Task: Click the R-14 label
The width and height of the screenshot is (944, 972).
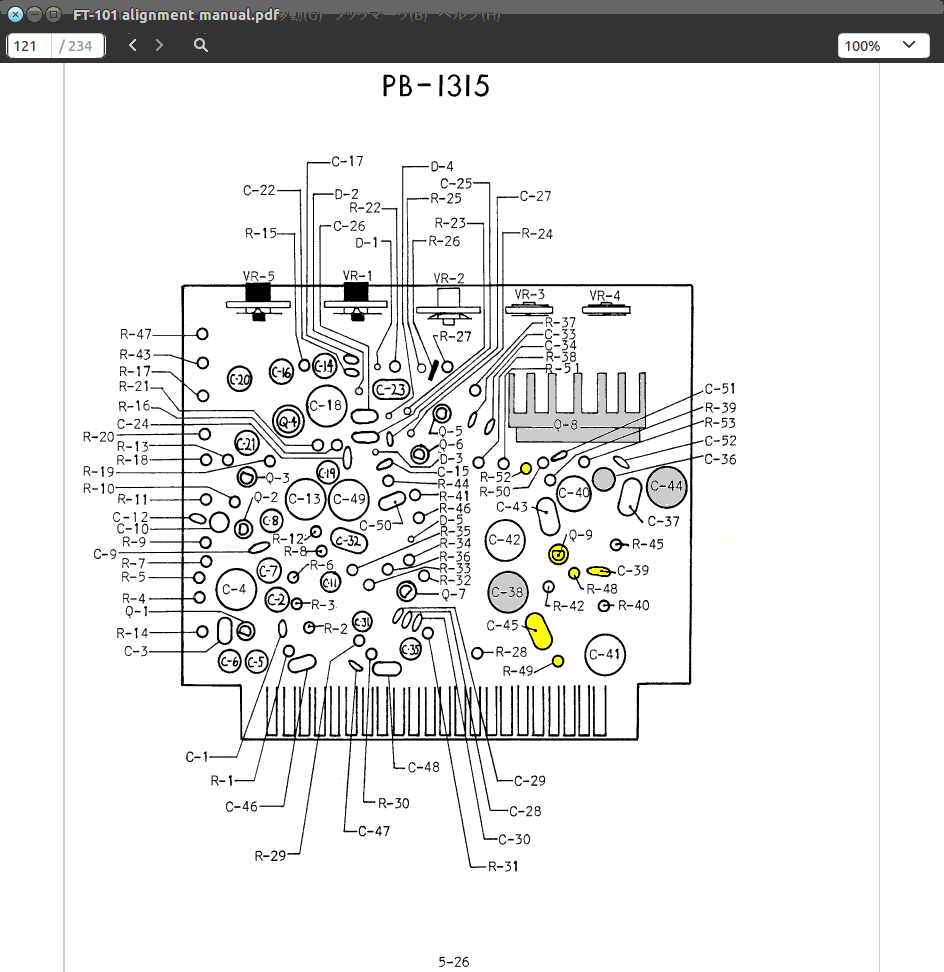Action: click(132, 633)
